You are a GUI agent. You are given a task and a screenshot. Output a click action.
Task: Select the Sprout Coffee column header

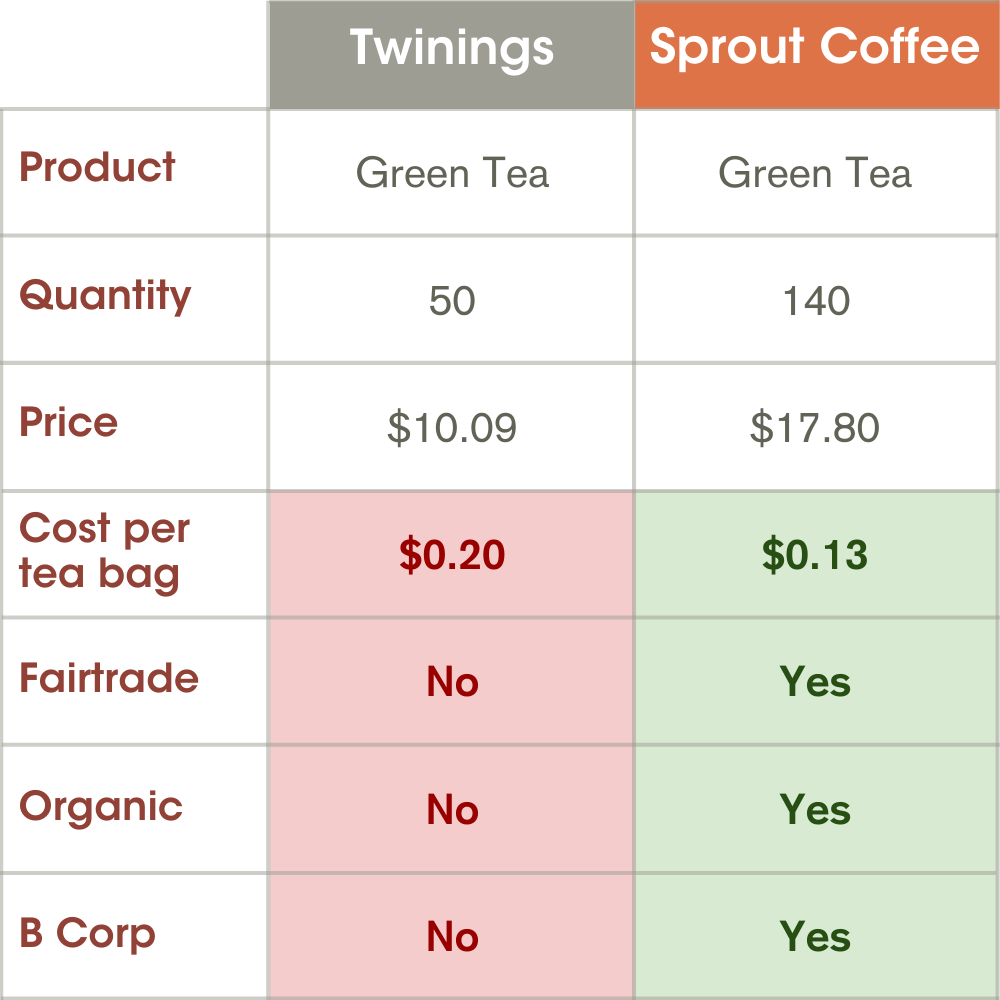point(815,49)
